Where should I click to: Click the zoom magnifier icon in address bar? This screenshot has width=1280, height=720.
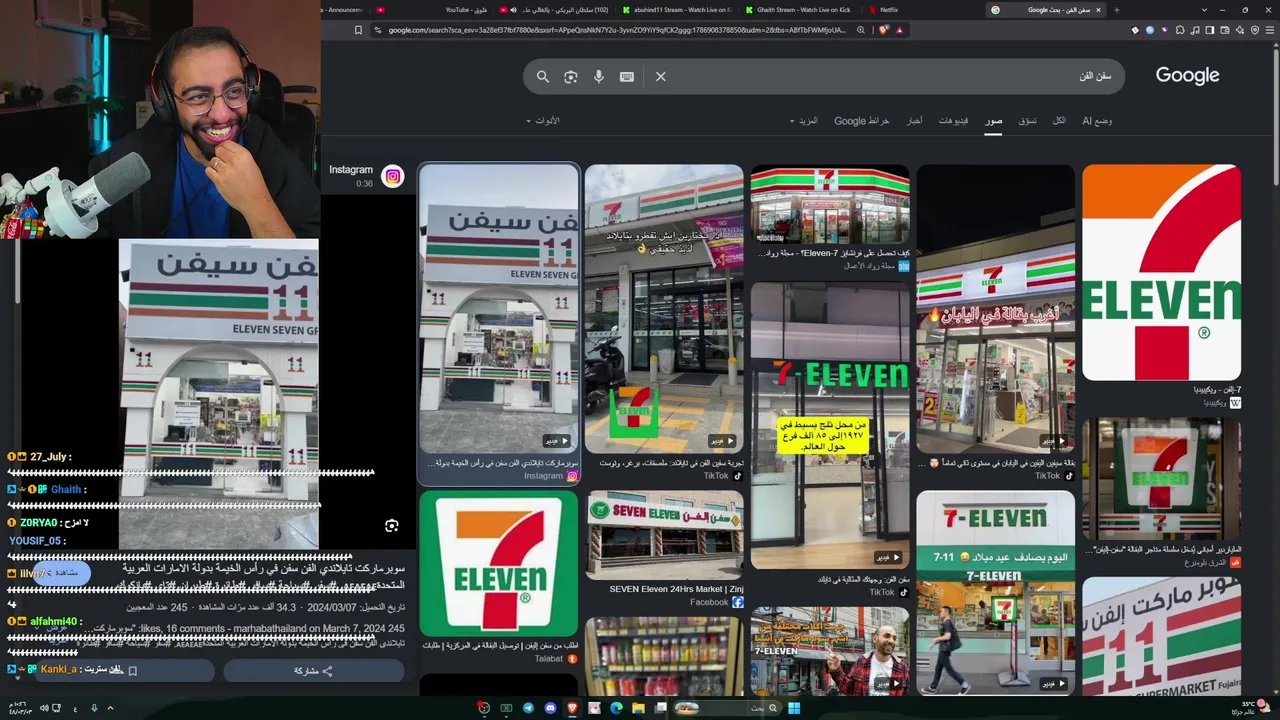click(x=860, y=30)
